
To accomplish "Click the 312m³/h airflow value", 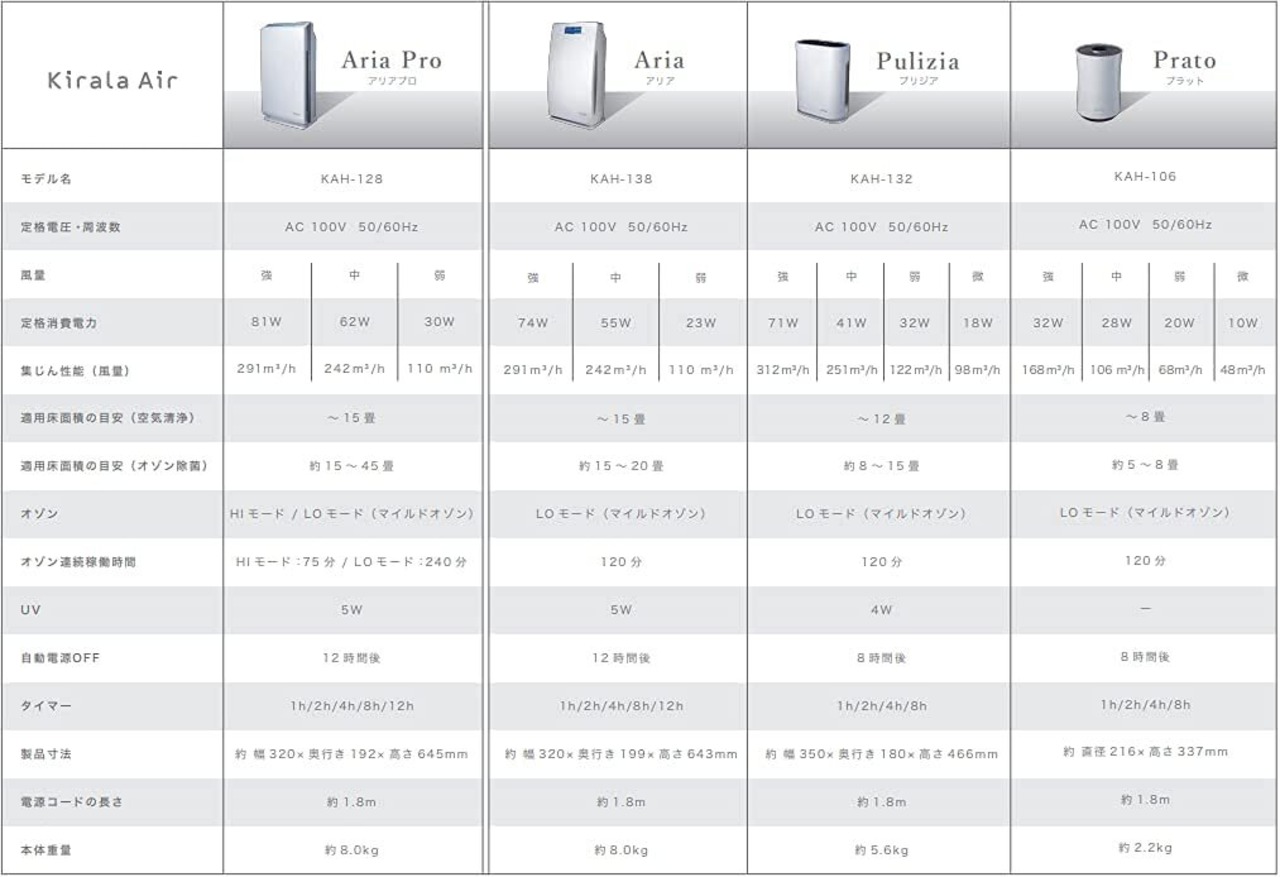I will coord(782,371).
